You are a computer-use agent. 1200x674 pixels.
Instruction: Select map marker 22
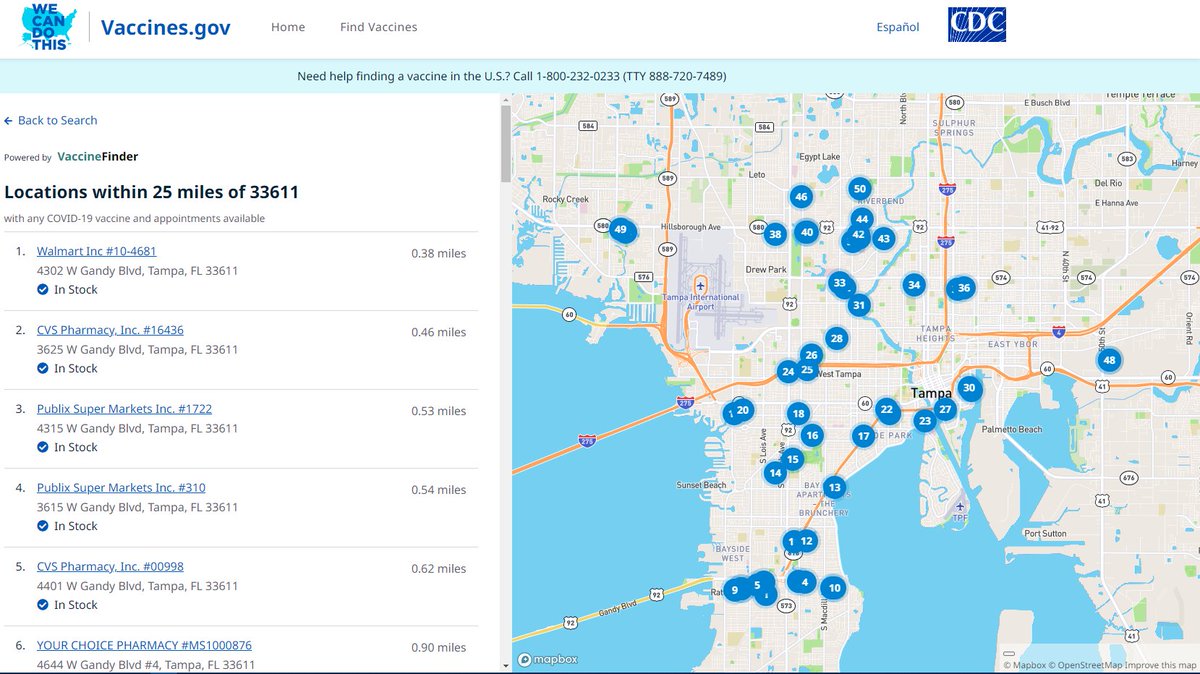(887, 409)
